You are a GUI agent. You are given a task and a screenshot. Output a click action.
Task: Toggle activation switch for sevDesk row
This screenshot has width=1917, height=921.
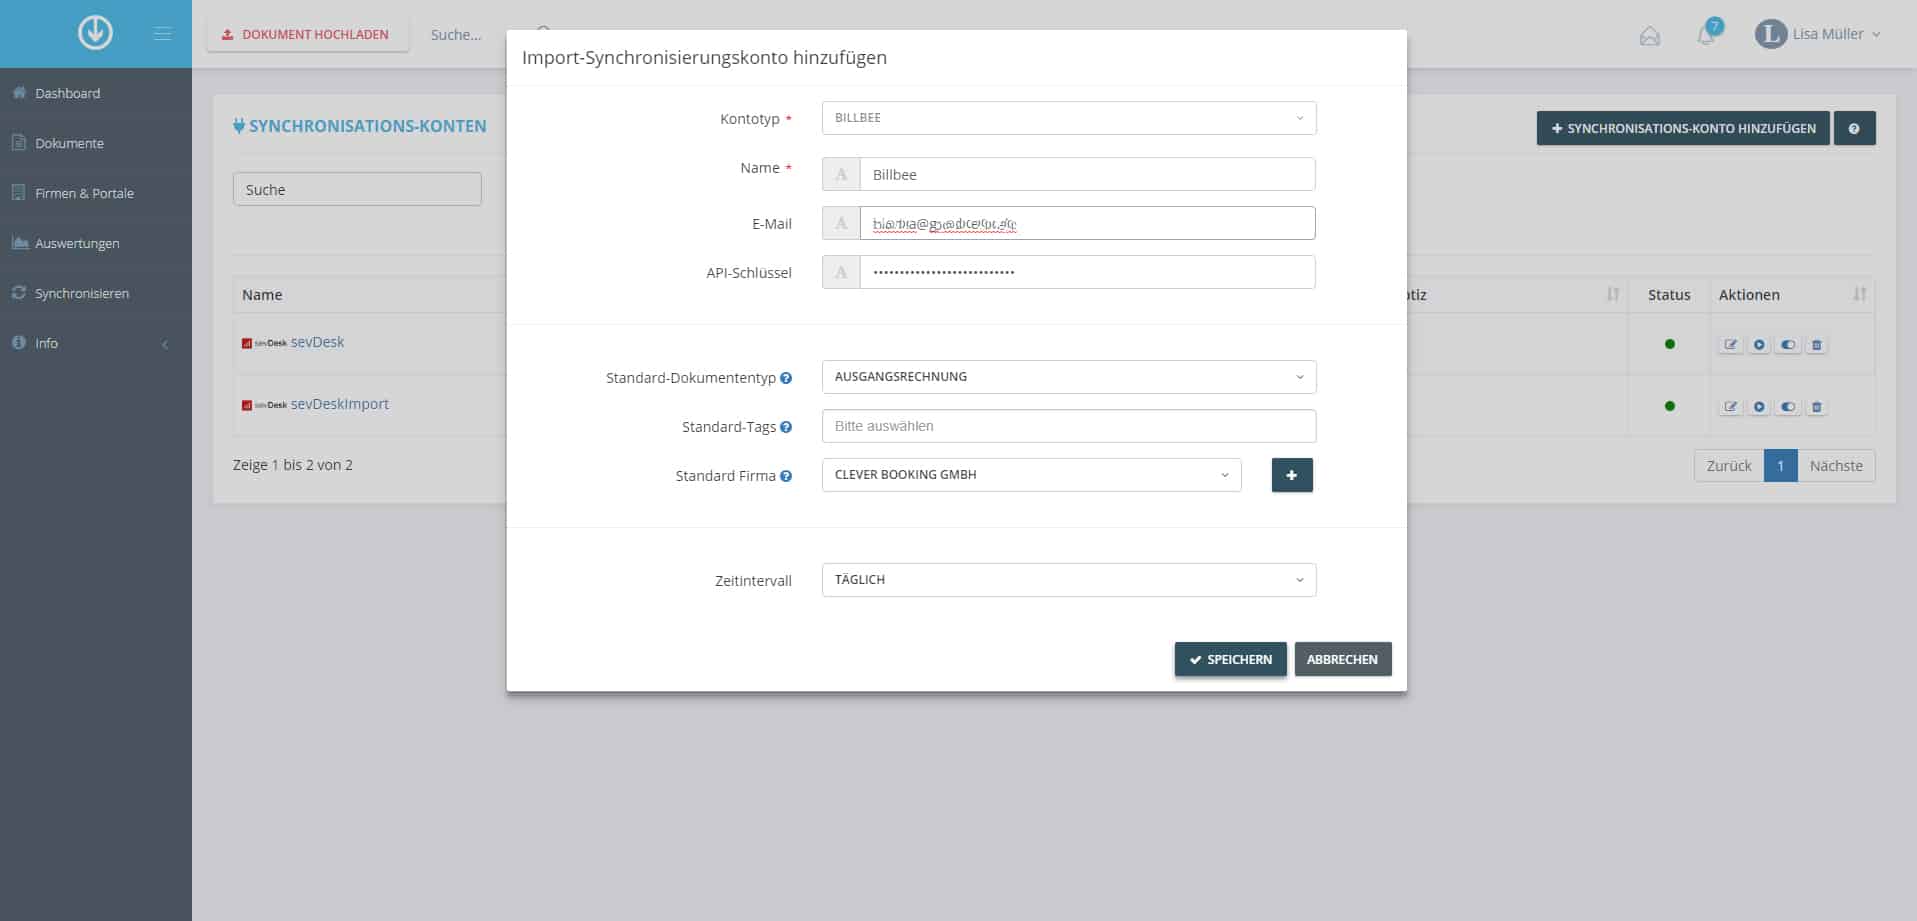pyautogui.click(x=1788, y=345)
